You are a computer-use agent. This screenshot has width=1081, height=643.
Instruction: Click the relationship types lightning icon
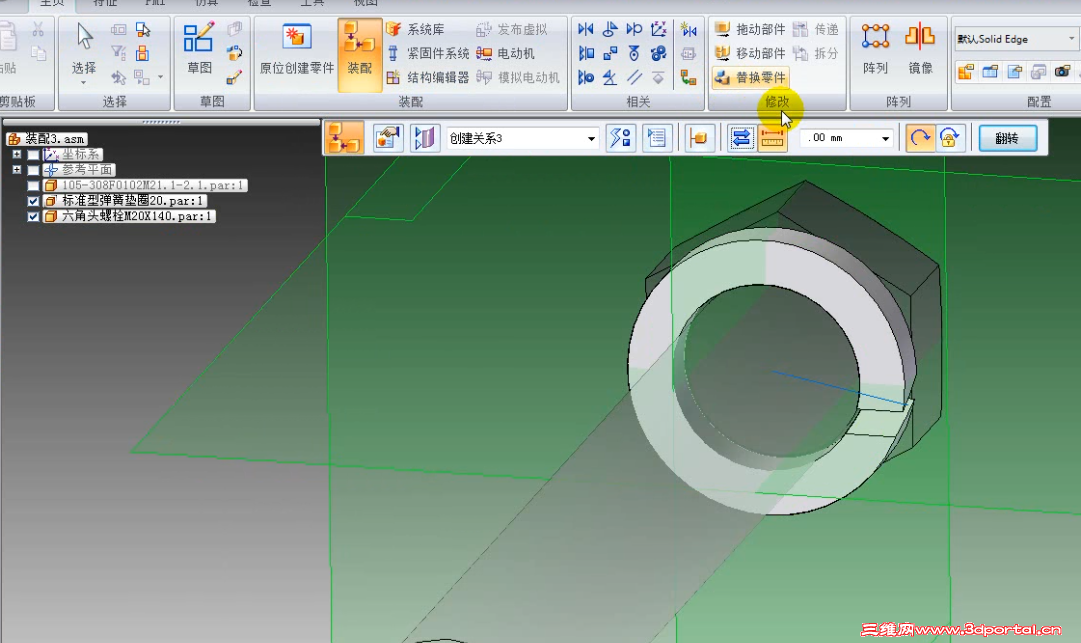click(619, 138)
